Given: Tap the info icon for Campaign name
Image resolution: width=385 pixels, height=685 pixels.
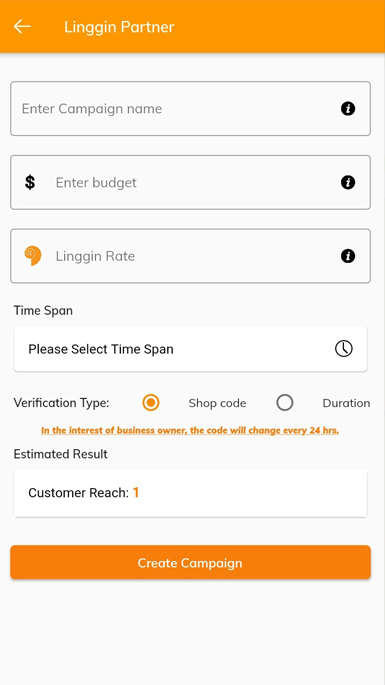Looking at the screenshot, I should click(348, 108).
